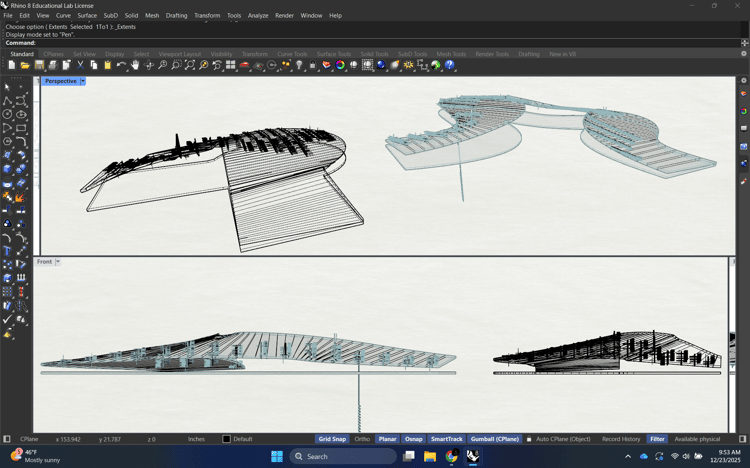Screen dimensions: 750x468
Task: Open the Inches units selector in status bar
Action: [x=196, y=439]
